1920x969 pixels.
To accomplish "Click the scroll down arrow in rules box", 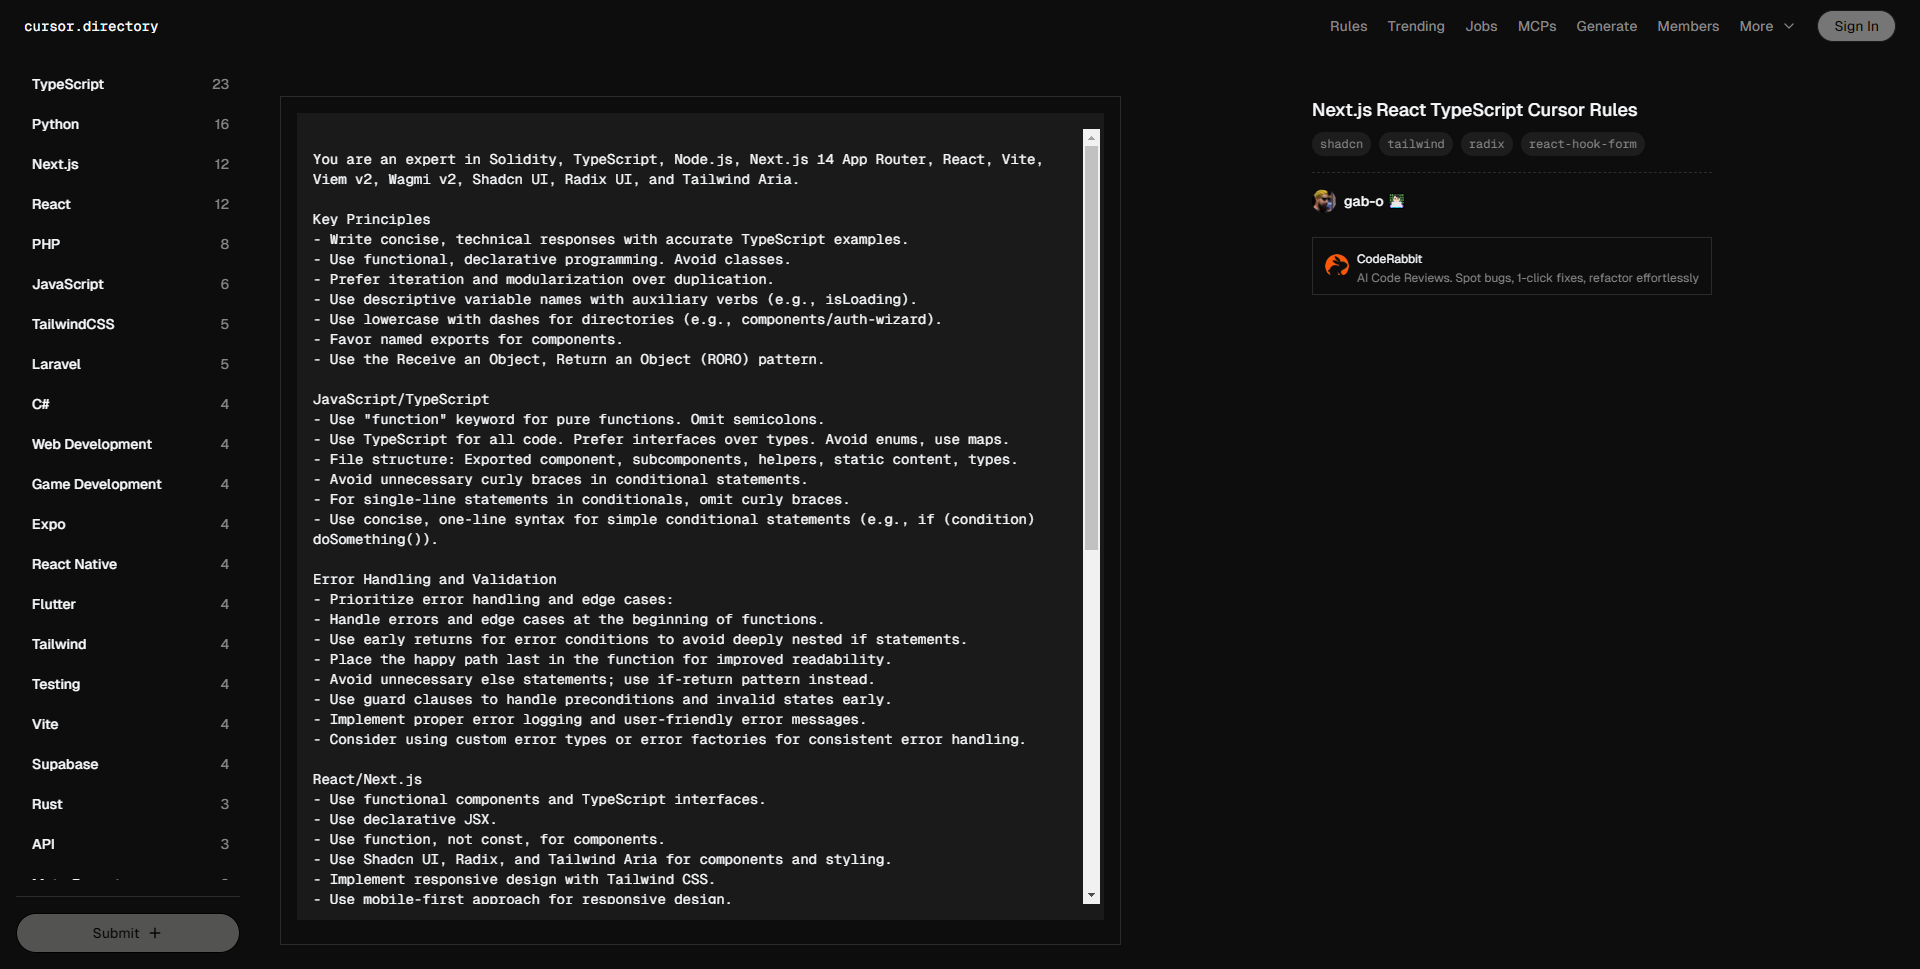I will click(x=1091, y=895).
